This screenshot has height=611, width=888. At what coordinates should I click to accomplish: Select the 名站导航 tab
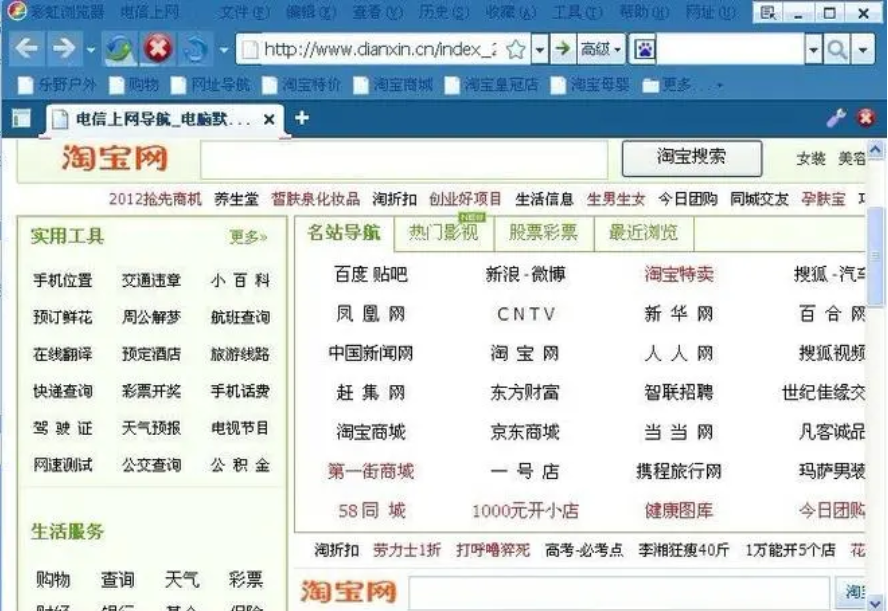(344, 233)
